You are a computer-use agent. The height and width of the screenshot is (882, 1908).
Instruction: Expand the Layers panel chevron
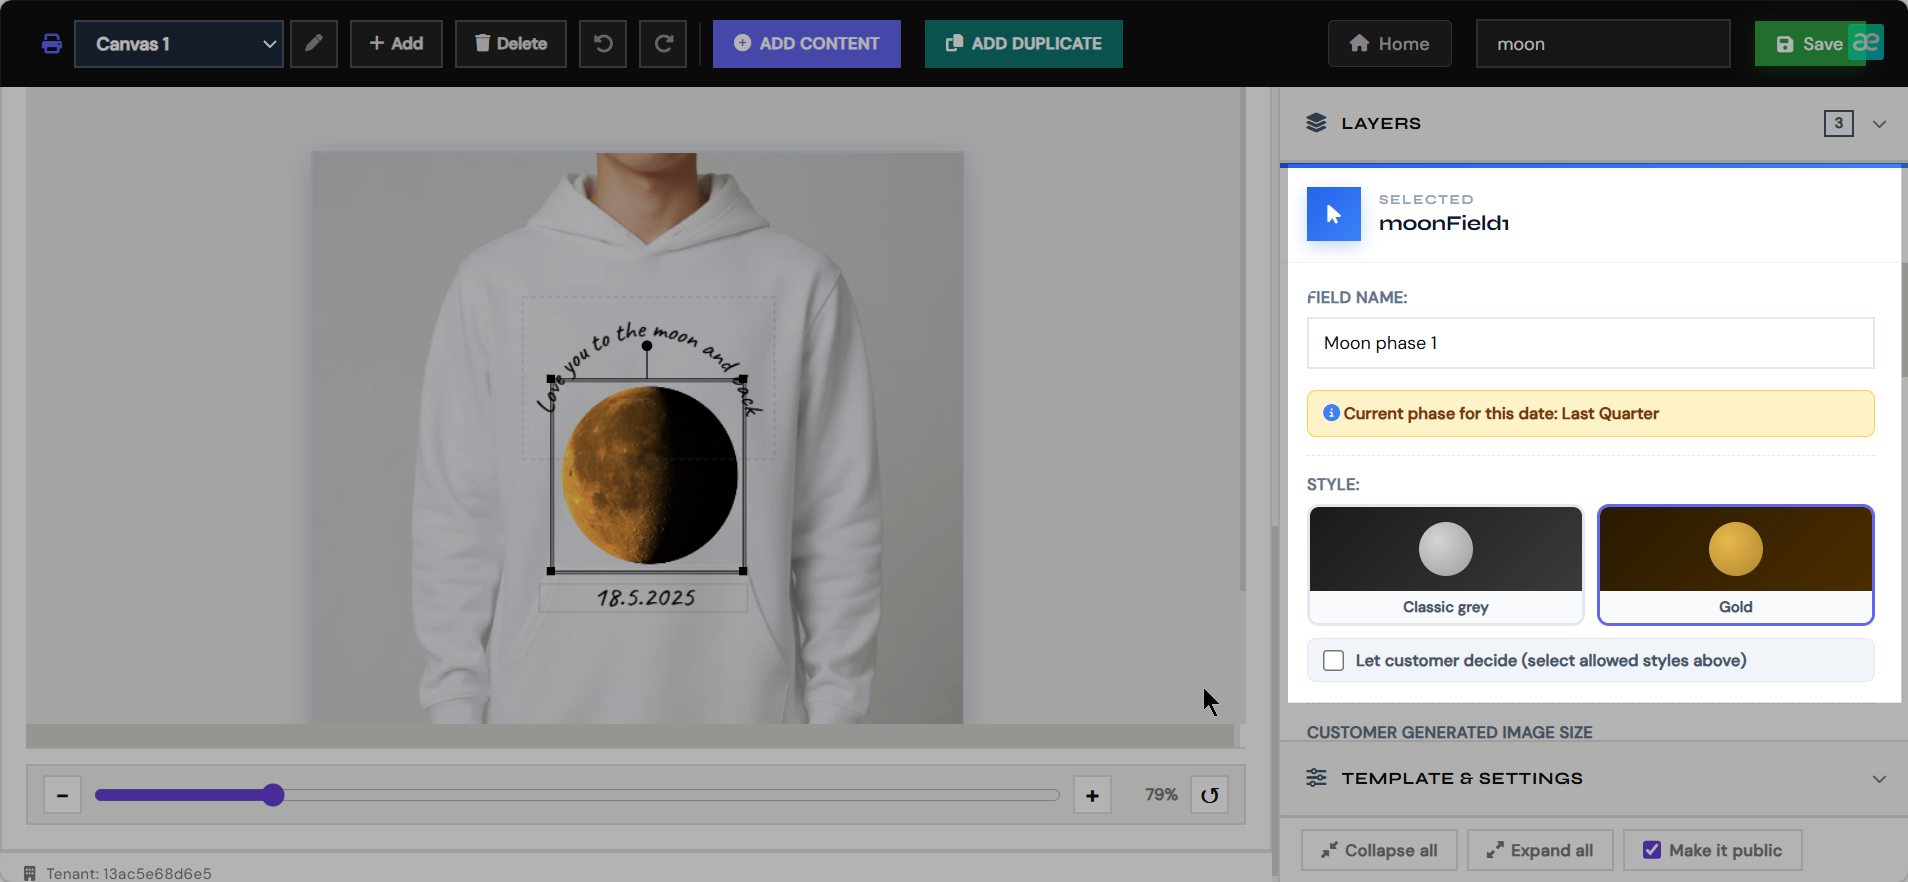point(1879,124)
